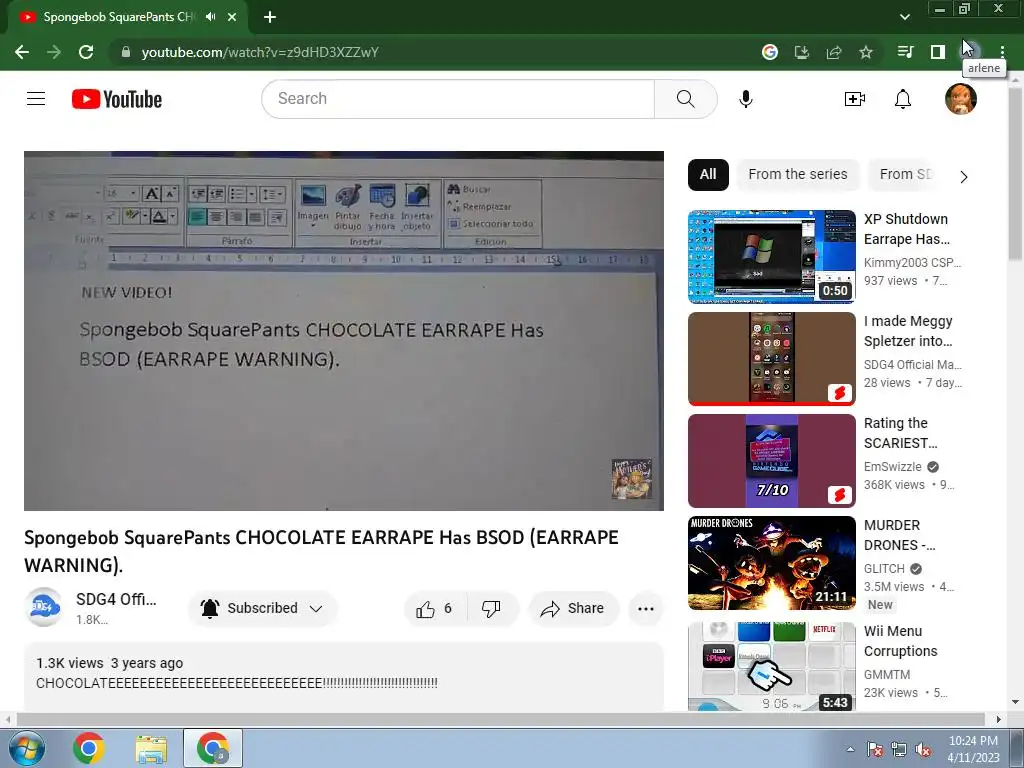
Task: Expand the Subscribed notification dropdown
Action: (x=316, y=609)
